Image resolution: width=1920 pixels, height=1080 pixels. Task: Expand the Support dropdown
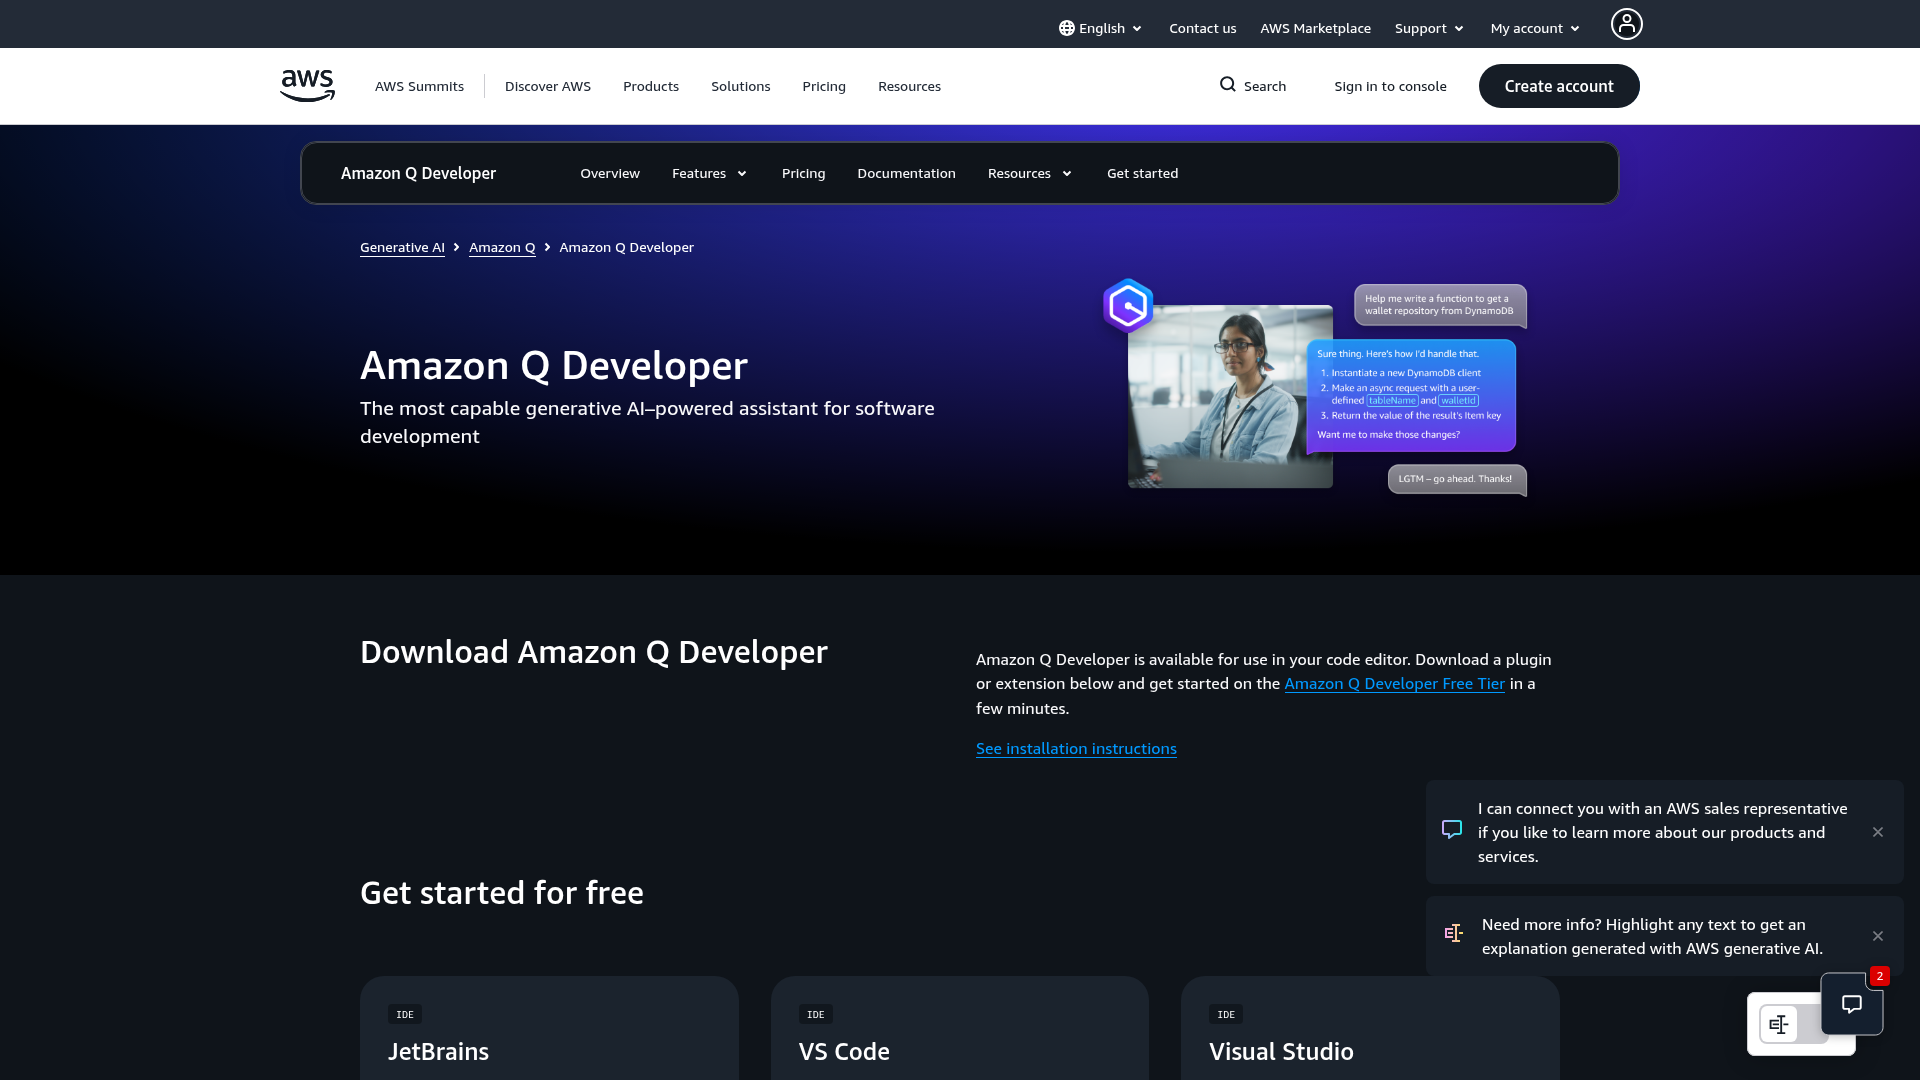point(1429,28)
